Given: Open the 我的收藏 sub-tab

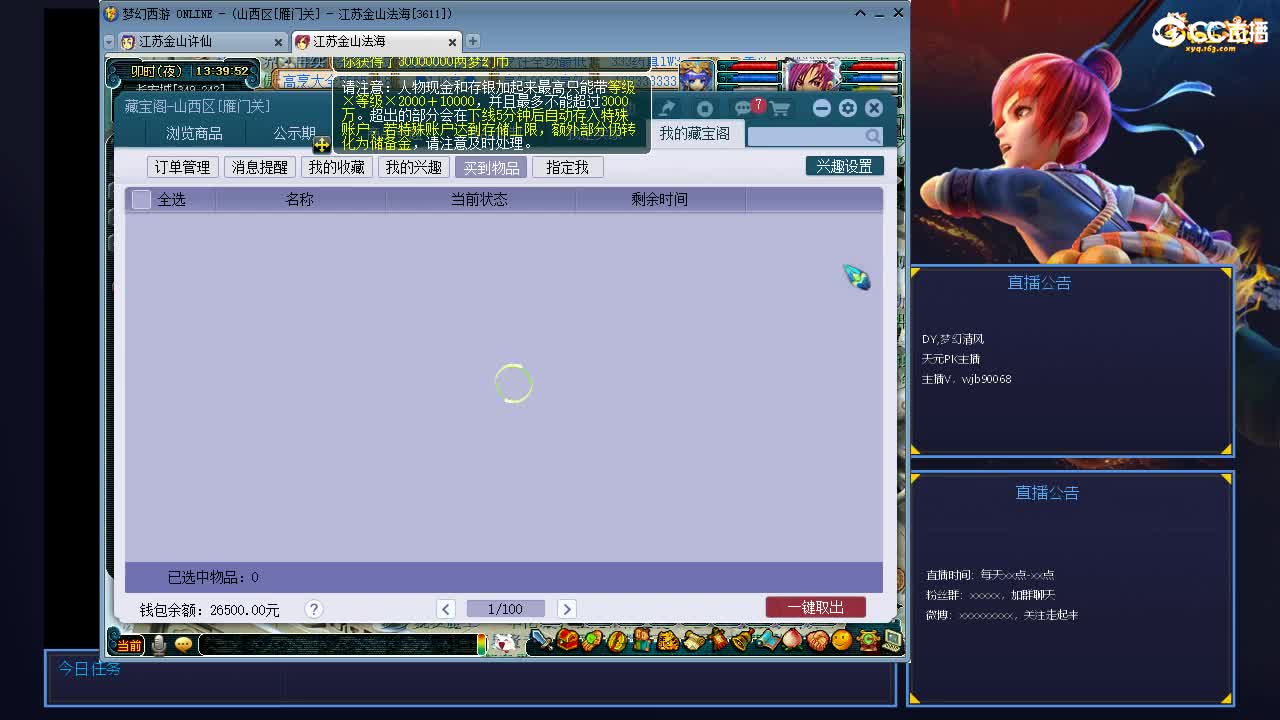Looking at the screenshot, I should [336, 167].
